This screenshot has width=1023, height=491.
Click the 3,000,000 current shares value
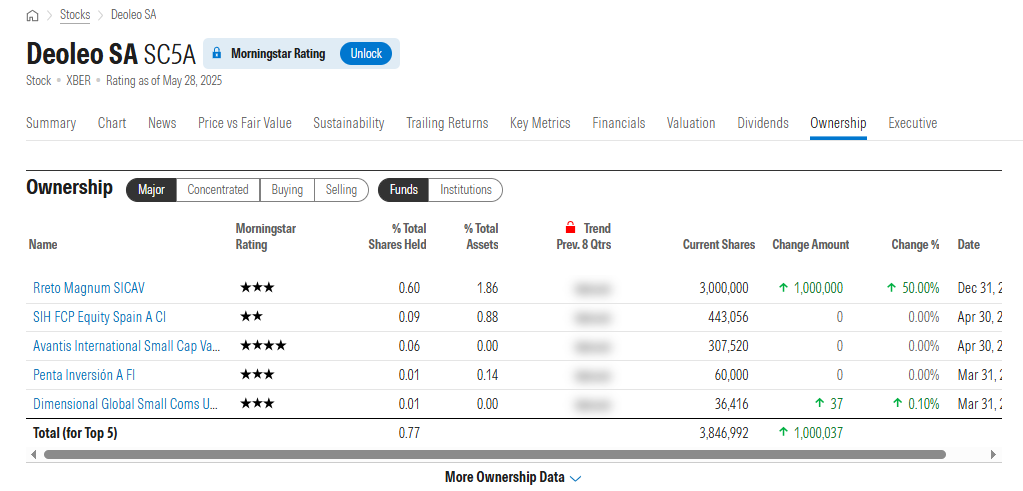pyautogui.click(x=723, y=288)
